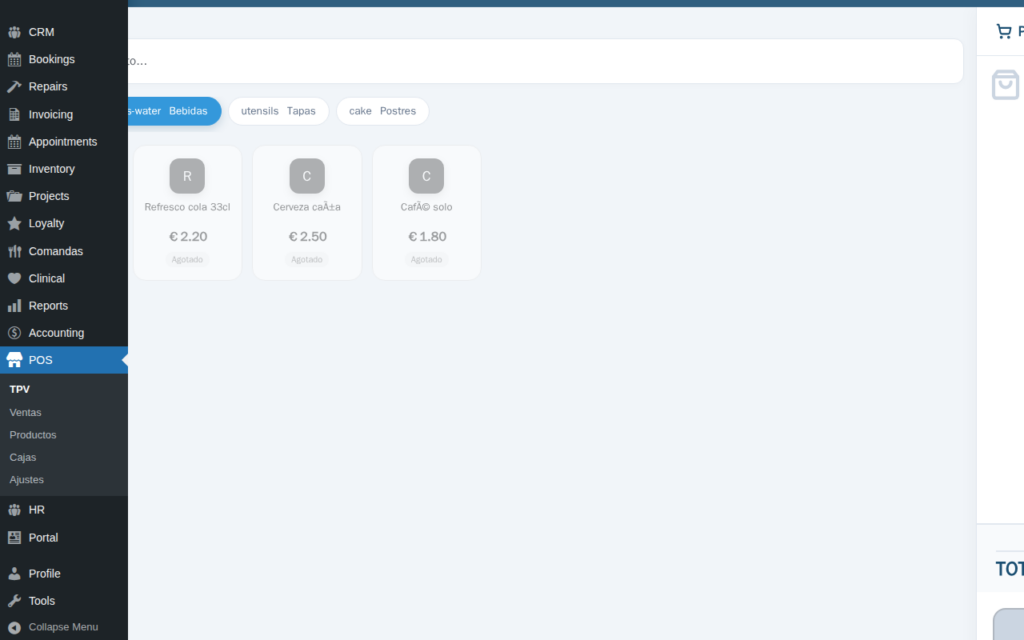Open the Cajas link
Screen dimensions: 1024x640
pos(24,457)
